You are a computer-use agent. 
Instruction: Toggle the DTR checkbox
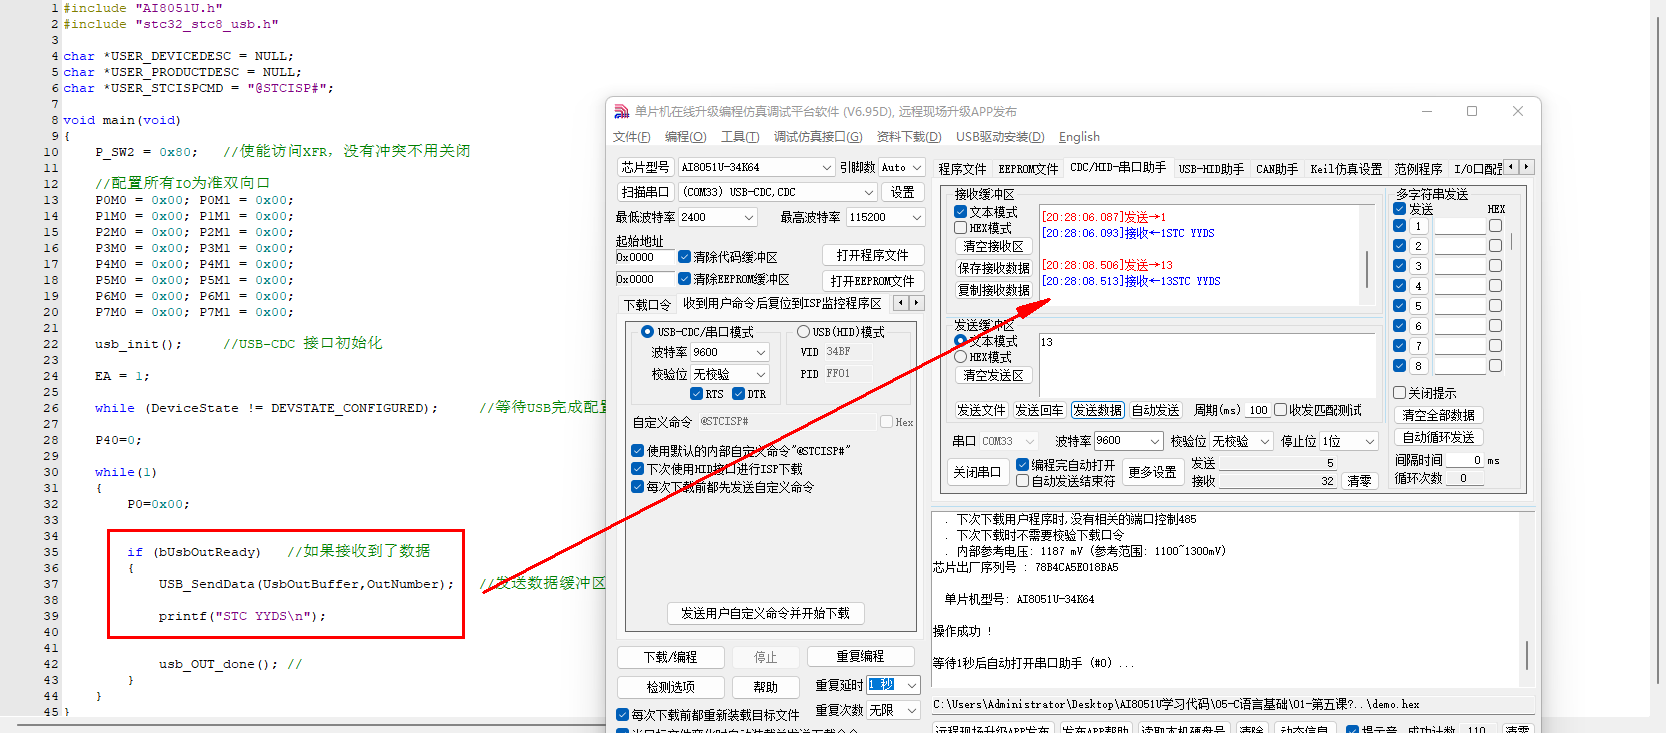click(738, 394)
